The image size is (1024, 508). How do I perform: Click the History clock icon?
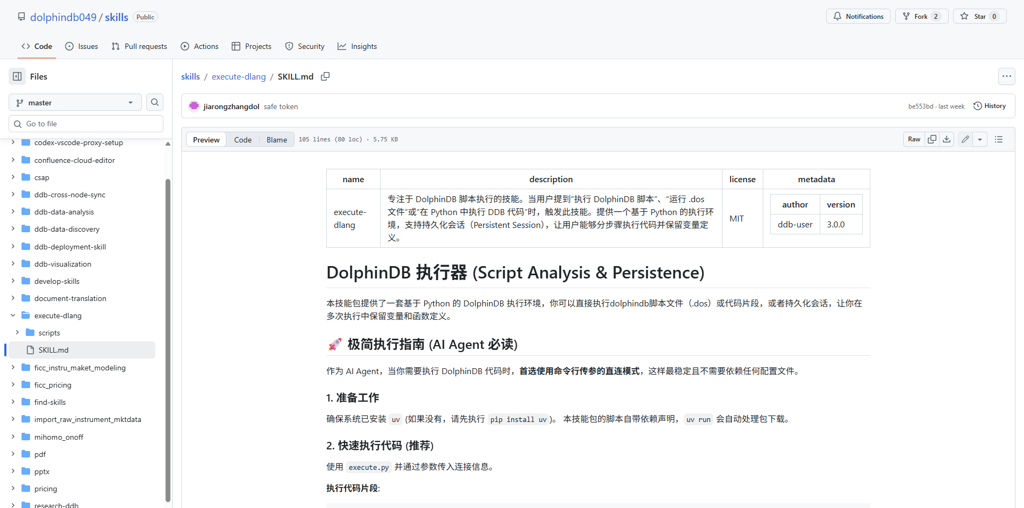978,106
